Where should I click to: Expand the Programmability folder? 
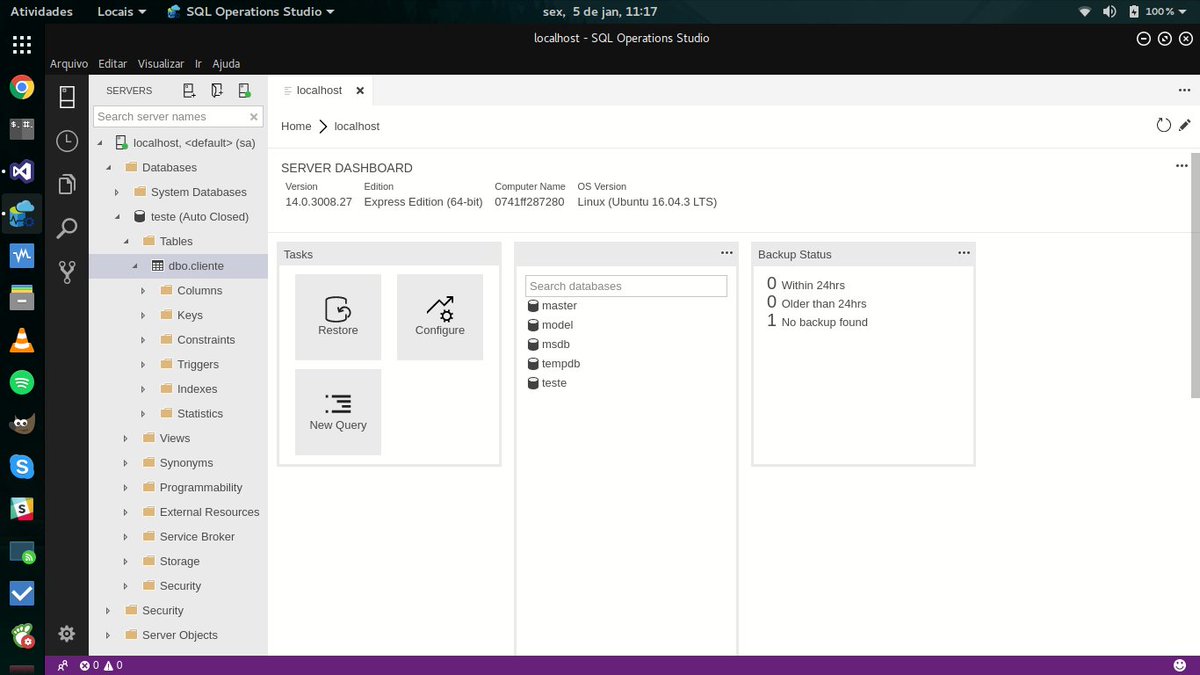coord(126,488)
